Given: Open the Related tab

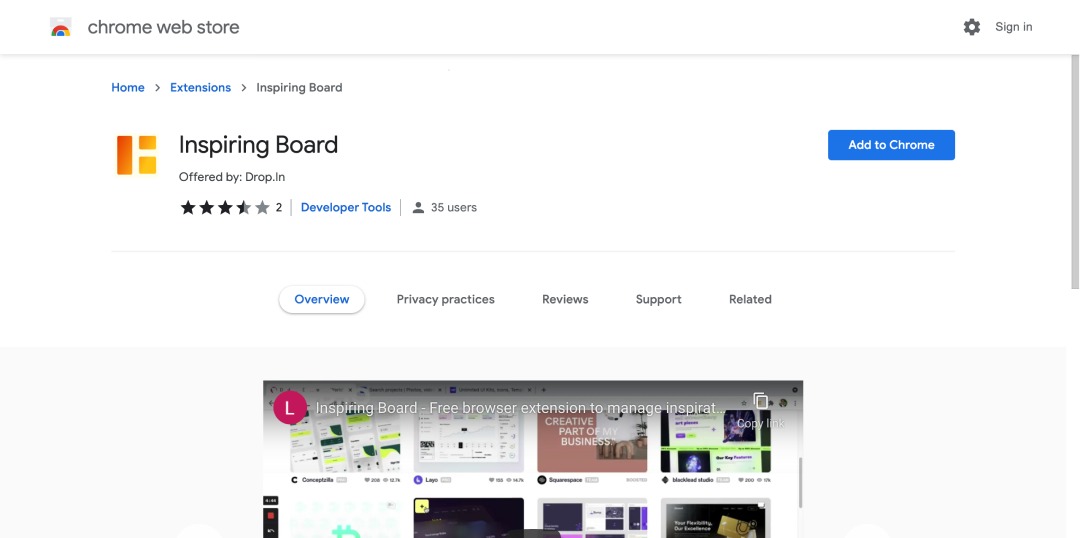Looking at the screenshot, I should [x=750, y=299].
